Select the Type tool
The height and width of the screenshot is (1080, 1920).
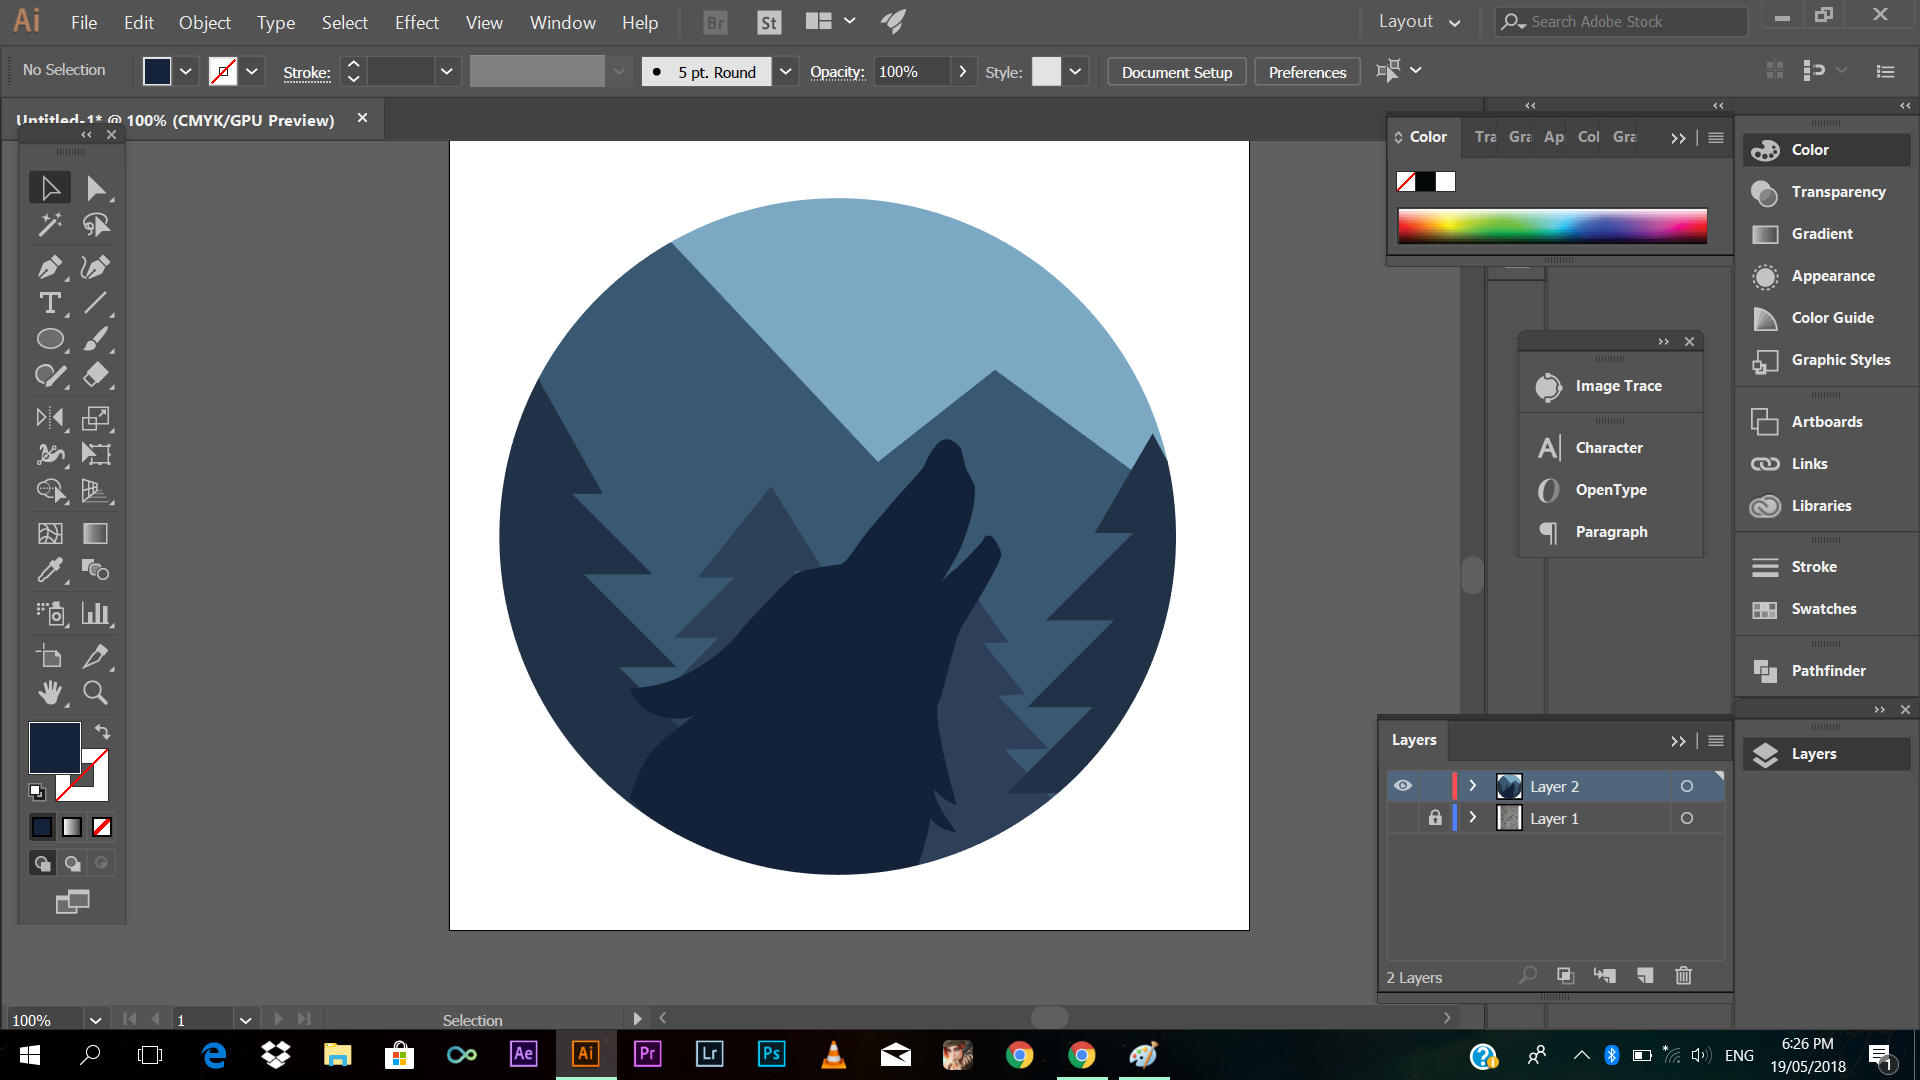(50, 303)
